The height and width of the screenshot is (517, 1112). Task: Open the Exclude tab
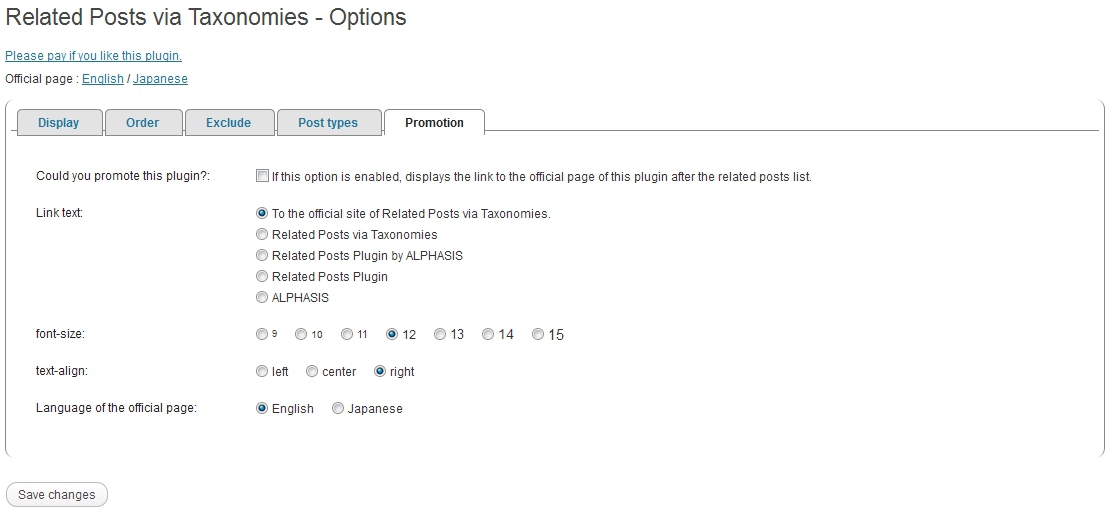[x=228, y=123]
